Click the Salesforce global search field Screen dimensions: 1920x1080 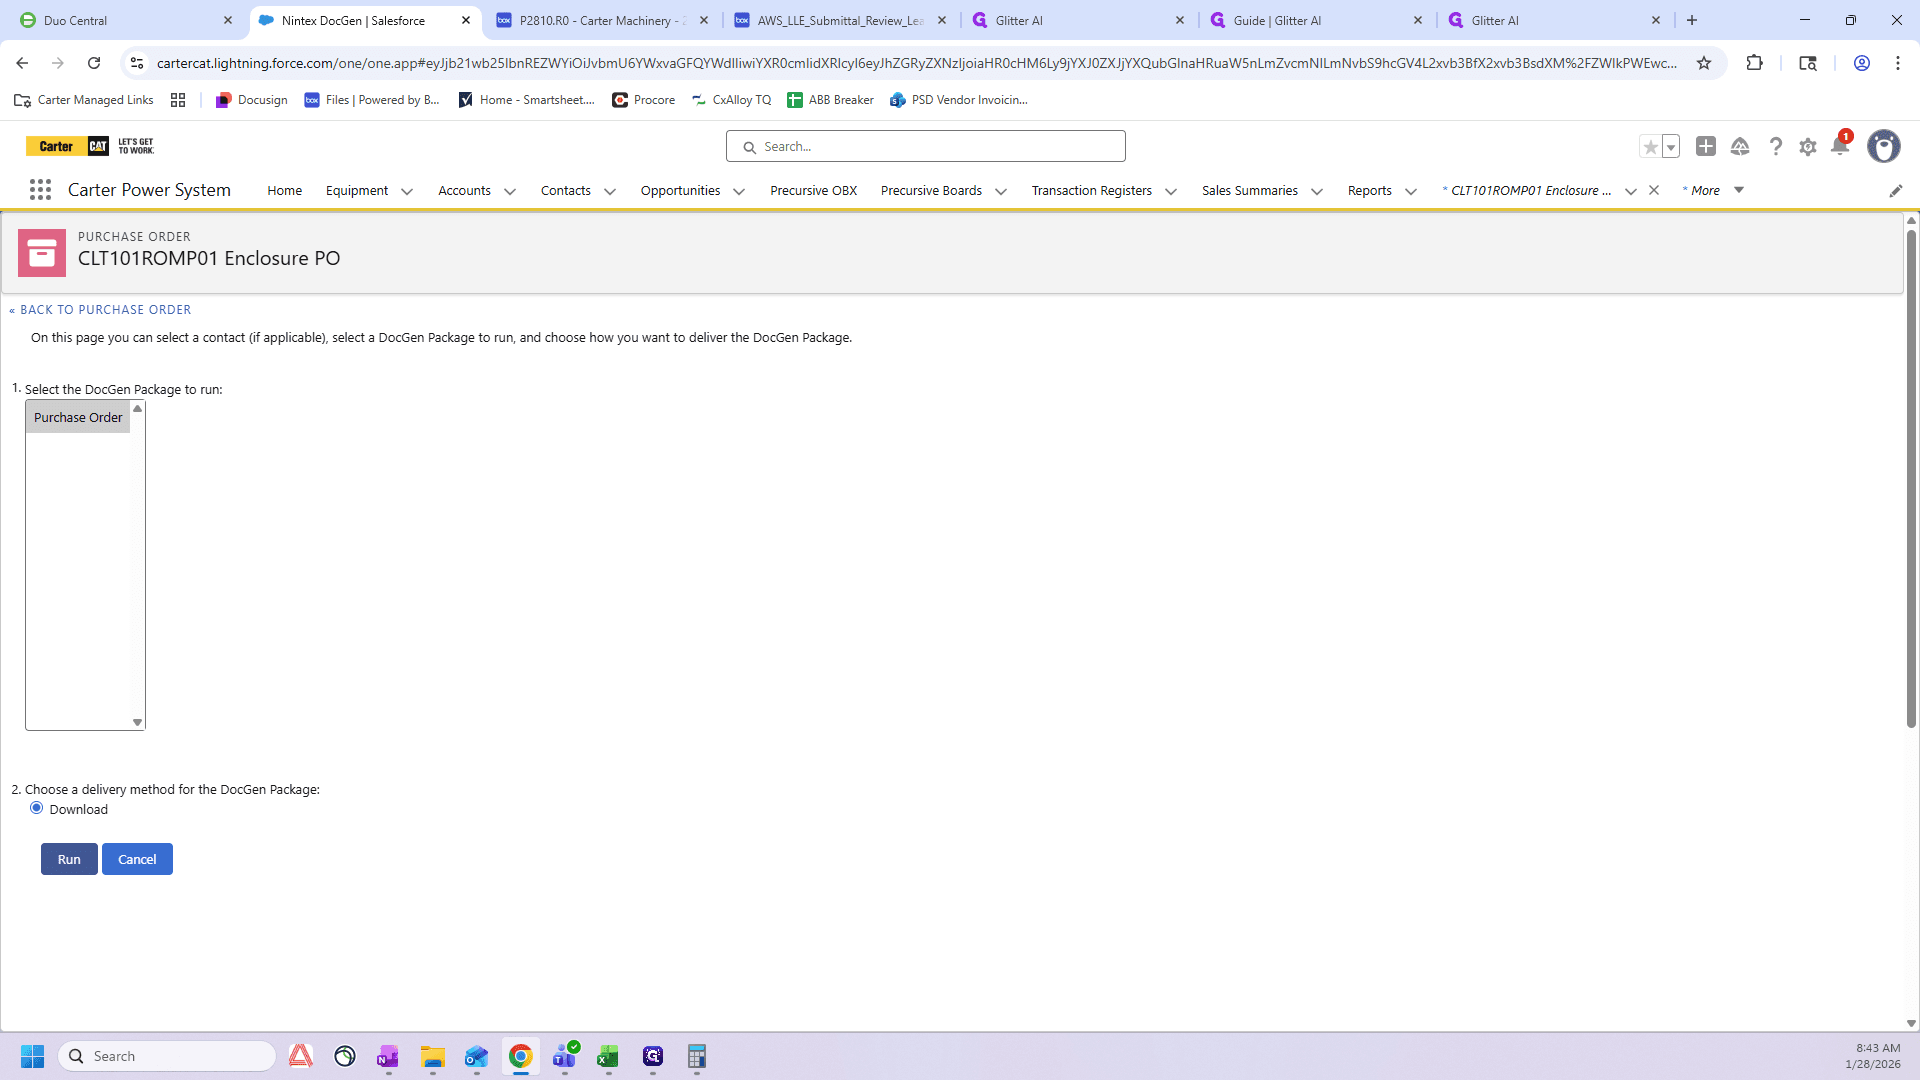(926, 146)
